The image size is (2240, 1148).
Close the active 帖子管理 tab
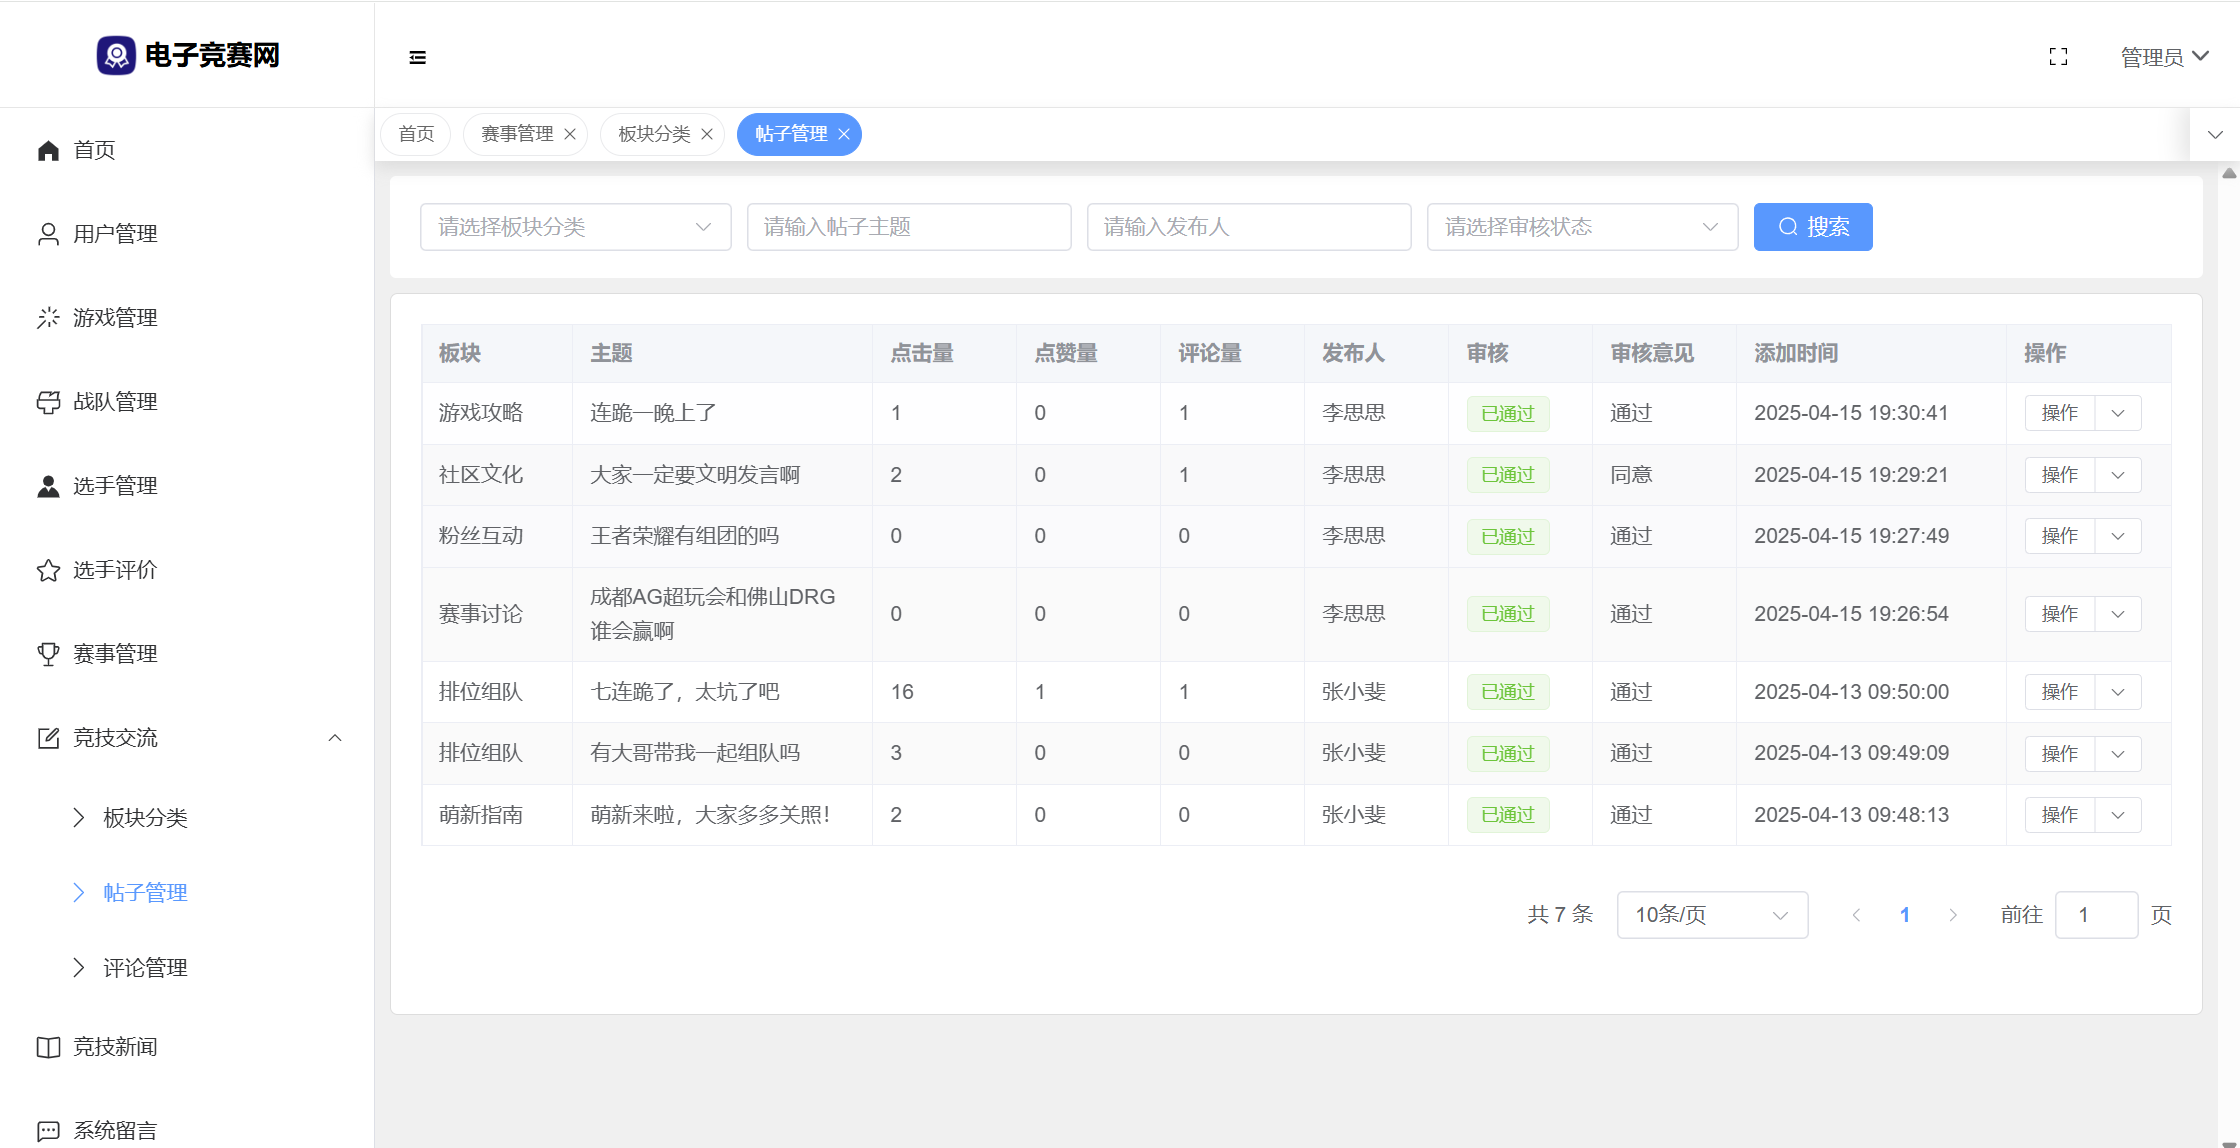pyautogui.click(x=844, y=134)
